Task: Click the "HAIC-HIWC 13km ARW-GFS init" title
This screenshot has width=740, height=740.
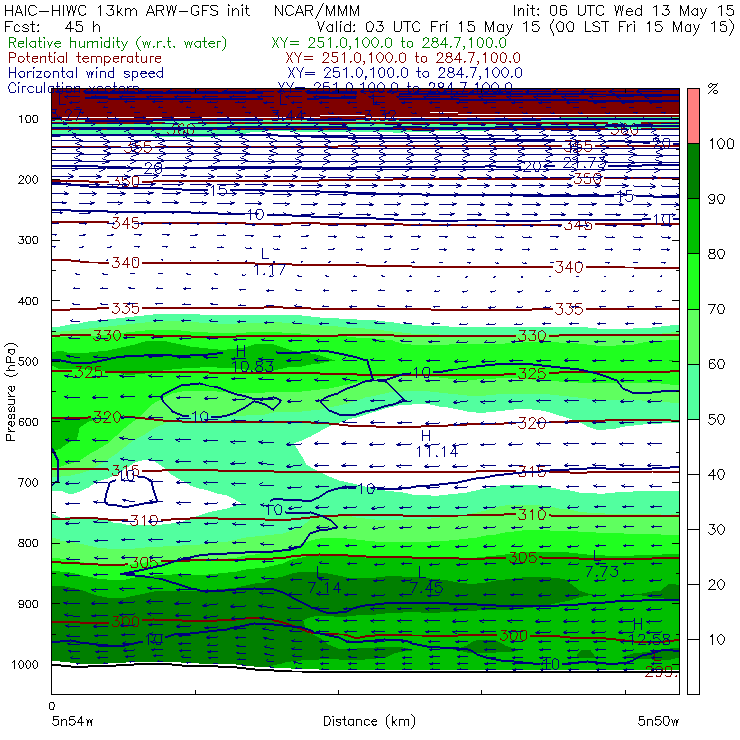Action: [x=127, y=10]
